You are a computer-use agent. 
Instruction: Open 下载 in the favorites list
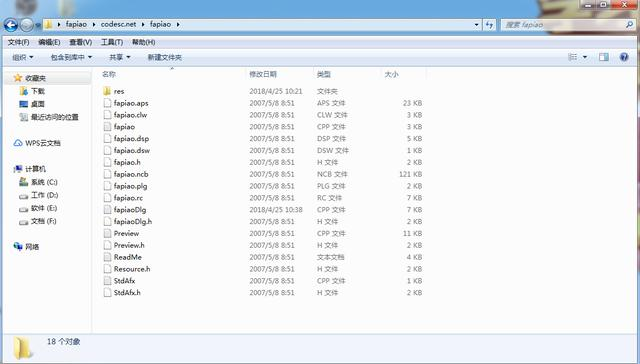tap(38, 91)
